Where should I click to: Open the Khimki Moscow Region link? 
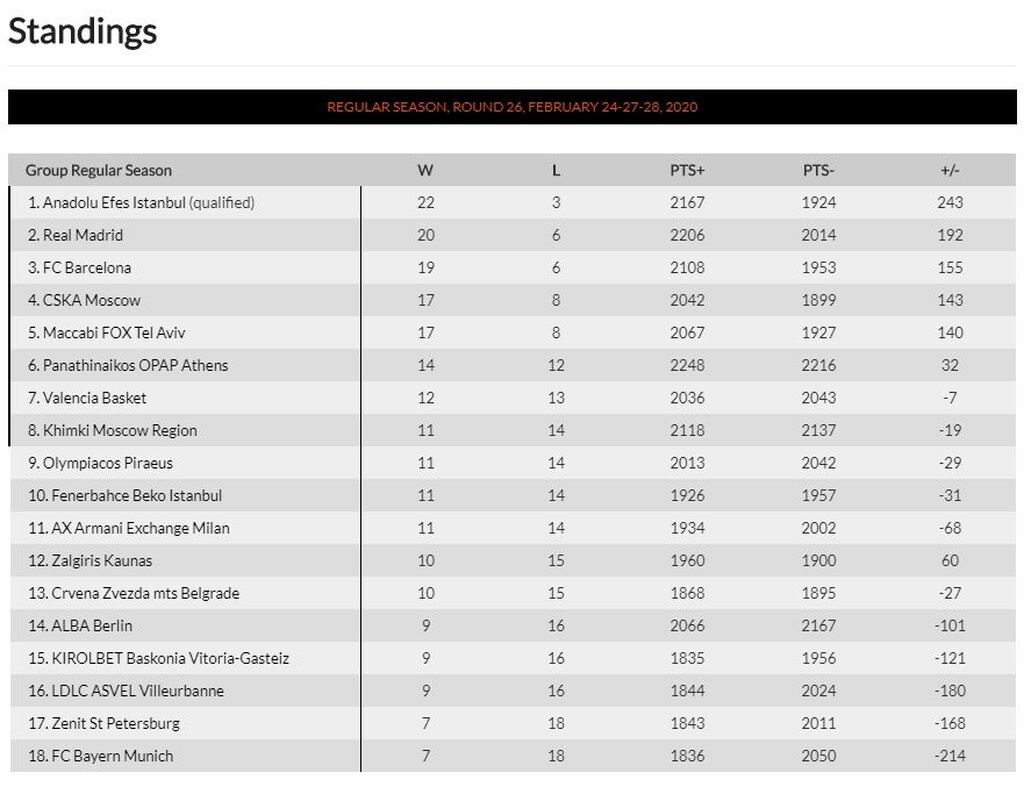[x=120, y=431]
